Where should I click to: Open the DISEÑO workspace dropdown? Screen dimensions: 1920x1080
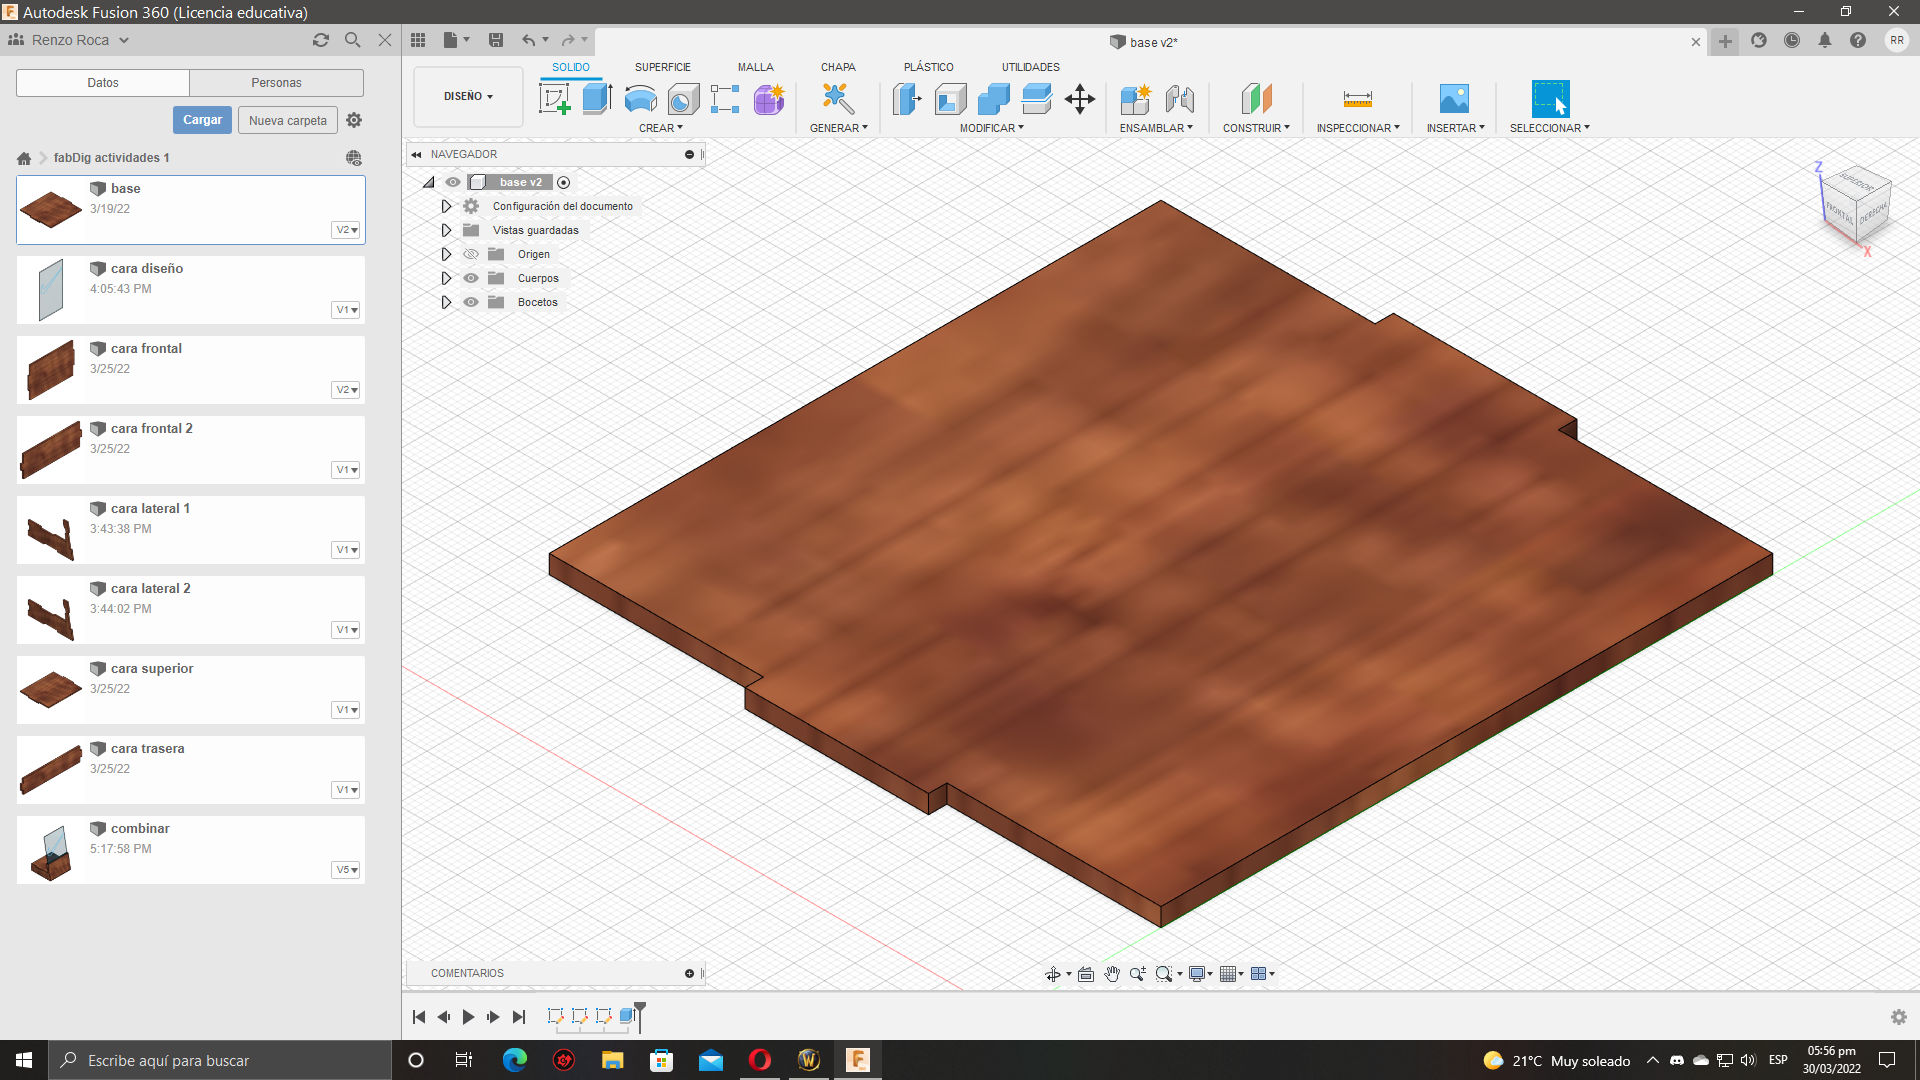coord(468,97)
